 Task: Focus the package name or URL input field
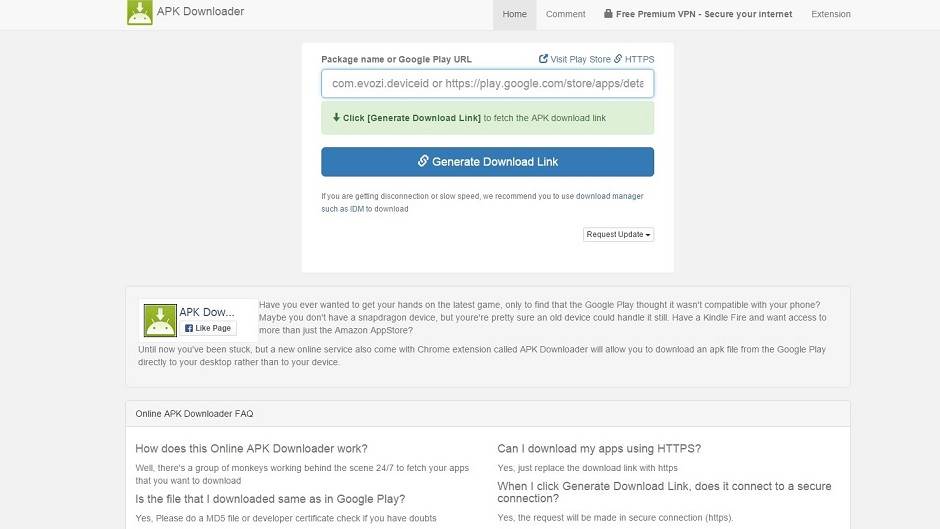pos(487,84)
